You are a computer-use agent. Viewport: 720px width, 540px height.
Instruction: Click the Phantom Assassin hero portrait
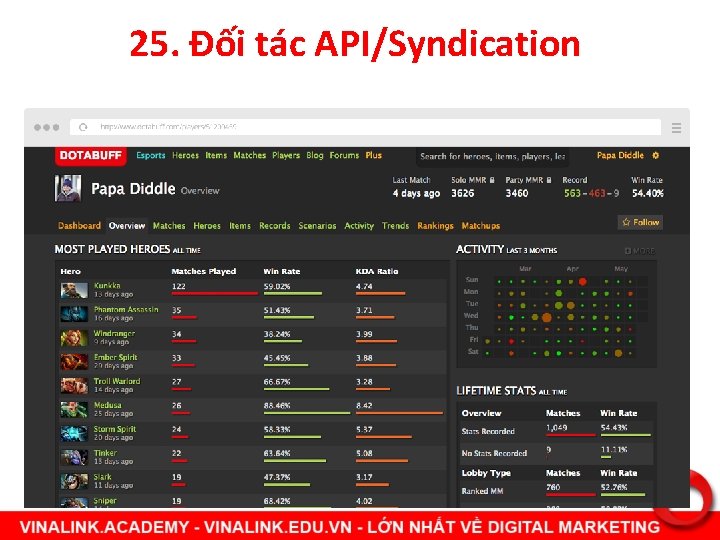tap(74, 314)
